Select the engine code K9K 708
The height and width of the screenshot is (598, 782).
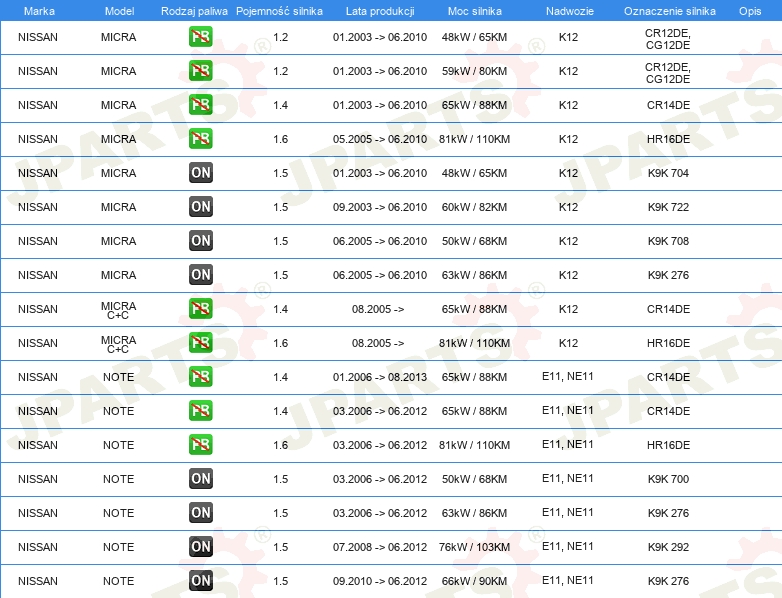(x=668, y=241)
